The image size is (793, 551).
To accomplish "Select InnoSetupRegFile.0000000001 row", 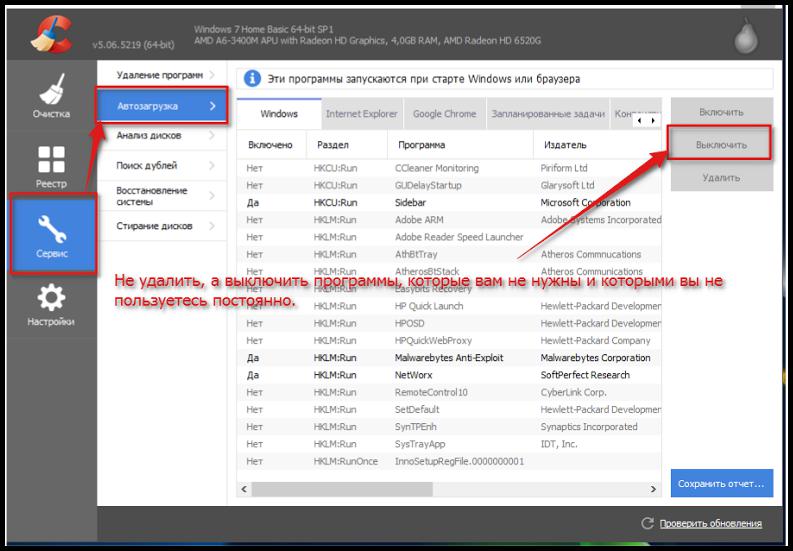I will (449, 461).
